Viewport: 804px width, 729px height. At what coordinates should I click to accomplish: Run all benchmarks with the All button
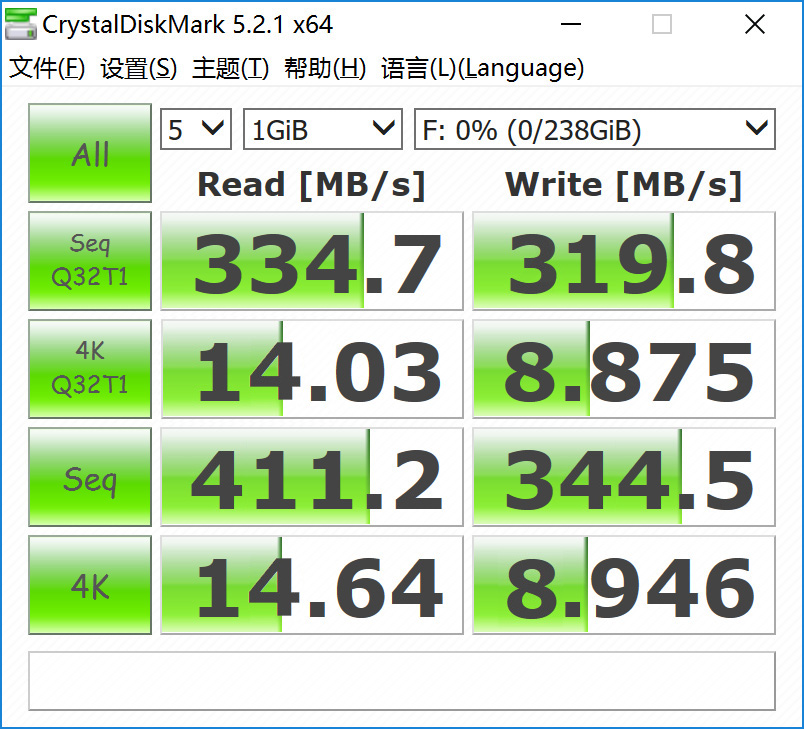(90, 154)
